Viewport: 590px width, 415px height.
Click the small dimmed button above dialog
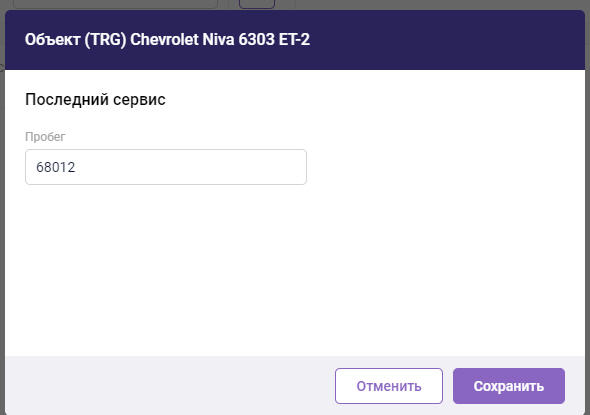pos(257,4)
